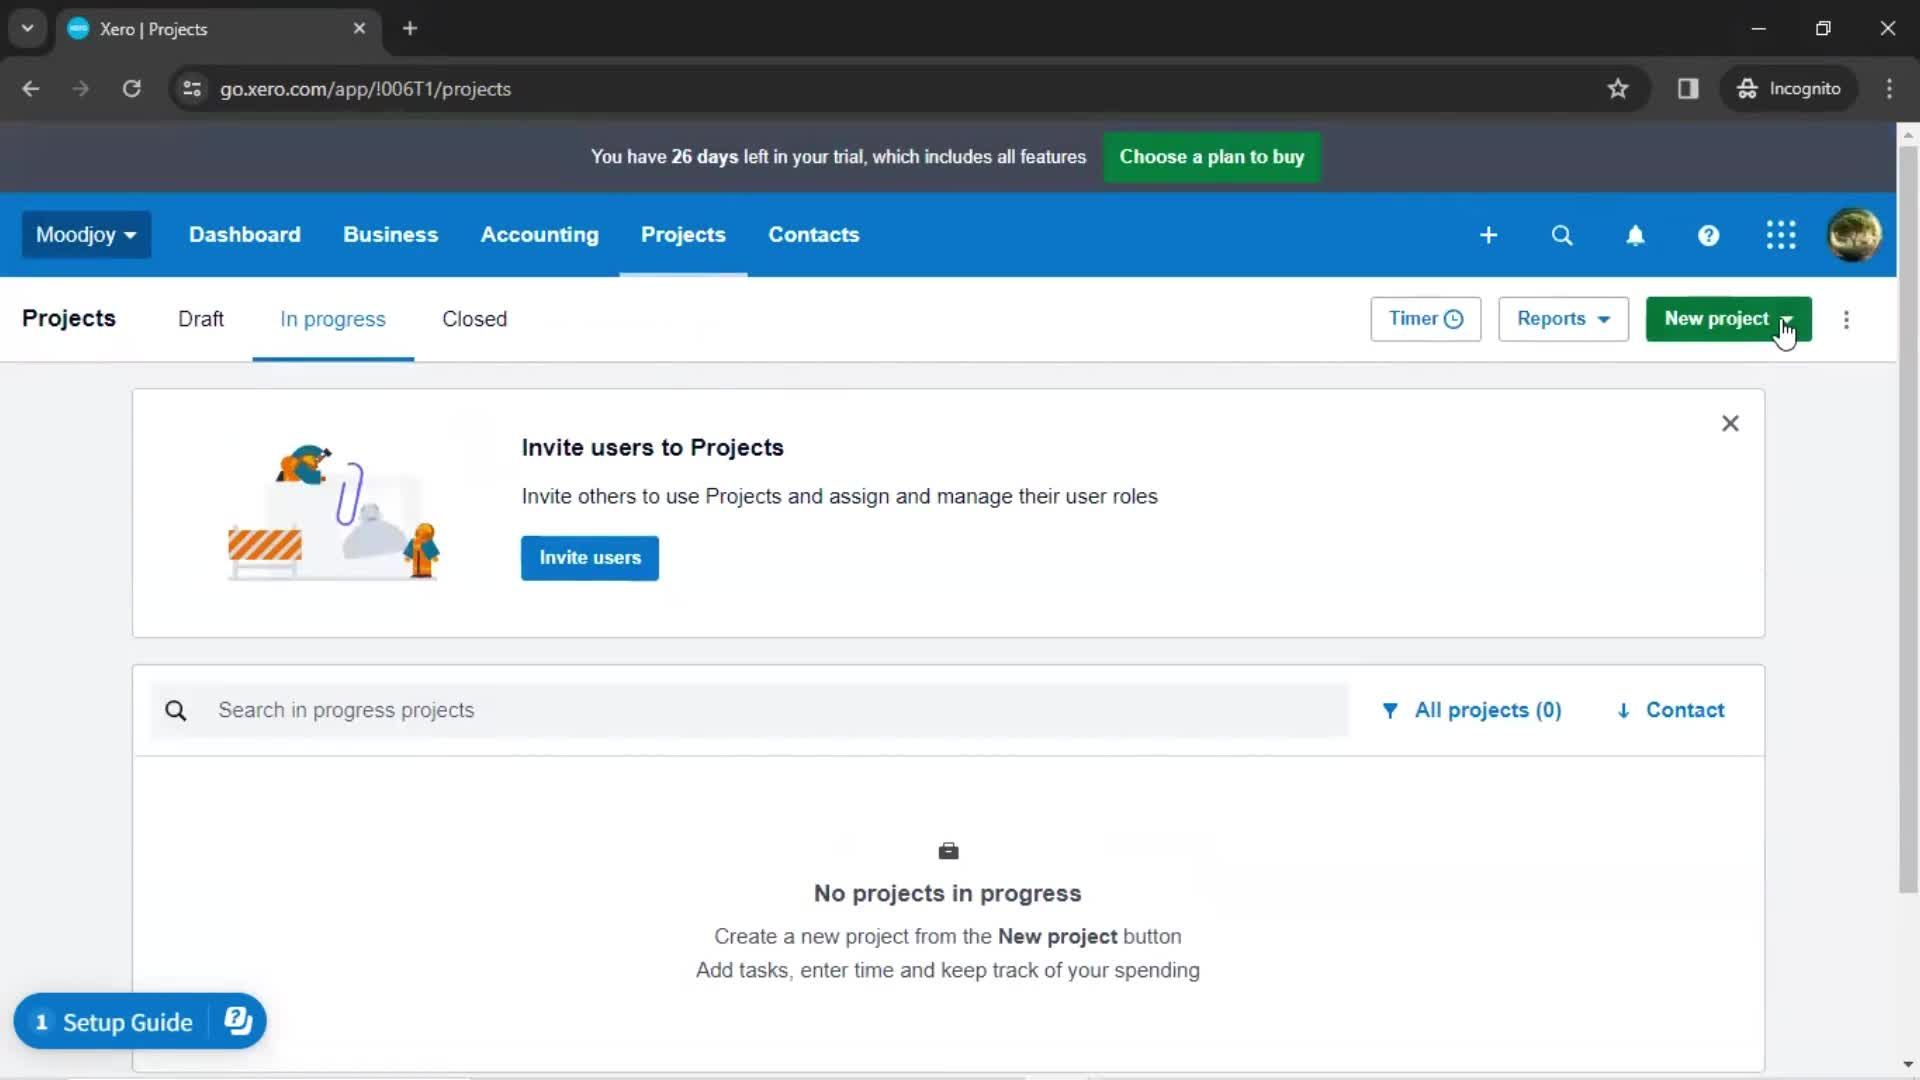This screenshot has height=1080, width=1920.
Task: Open the Projects menu item
Action: click(683, 235)
